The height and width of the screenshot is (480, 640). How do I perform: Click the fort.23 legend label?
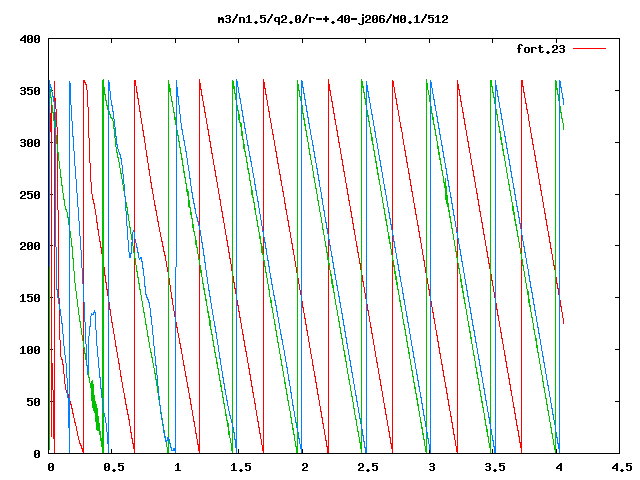(541, 49)
